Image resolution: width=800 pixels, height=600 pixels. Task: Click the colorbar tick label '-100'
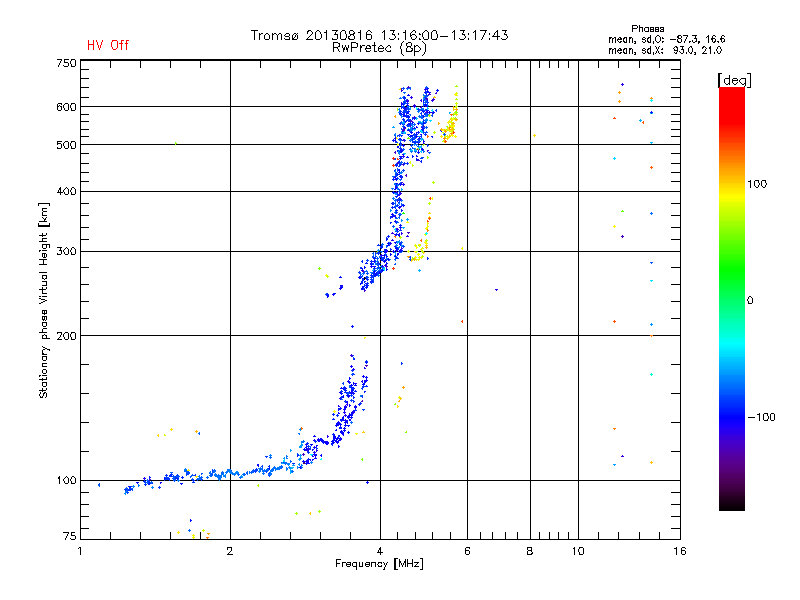[x=761, y=417]
